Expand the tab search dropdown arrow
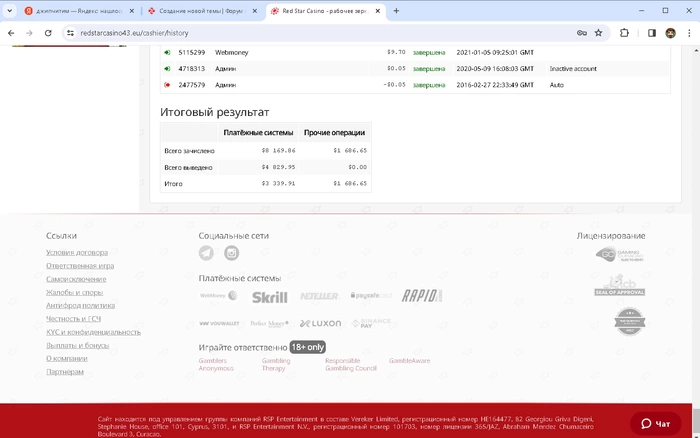The image size is (700, 438). (x=9, y=11)
